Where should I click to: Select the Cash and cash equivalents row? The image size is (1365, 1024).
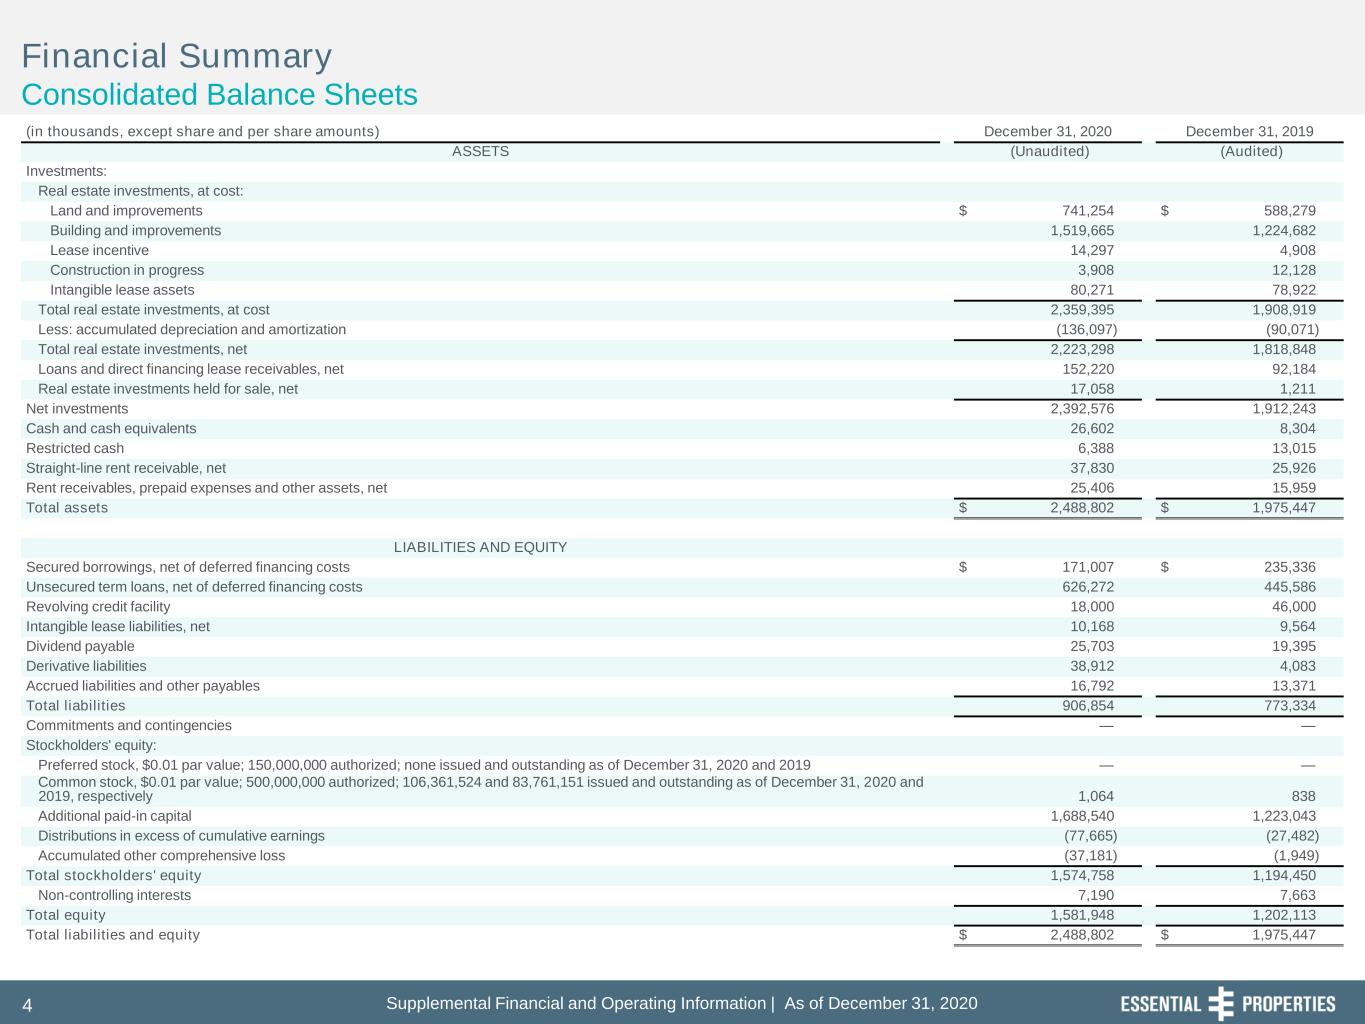[682, 428]
